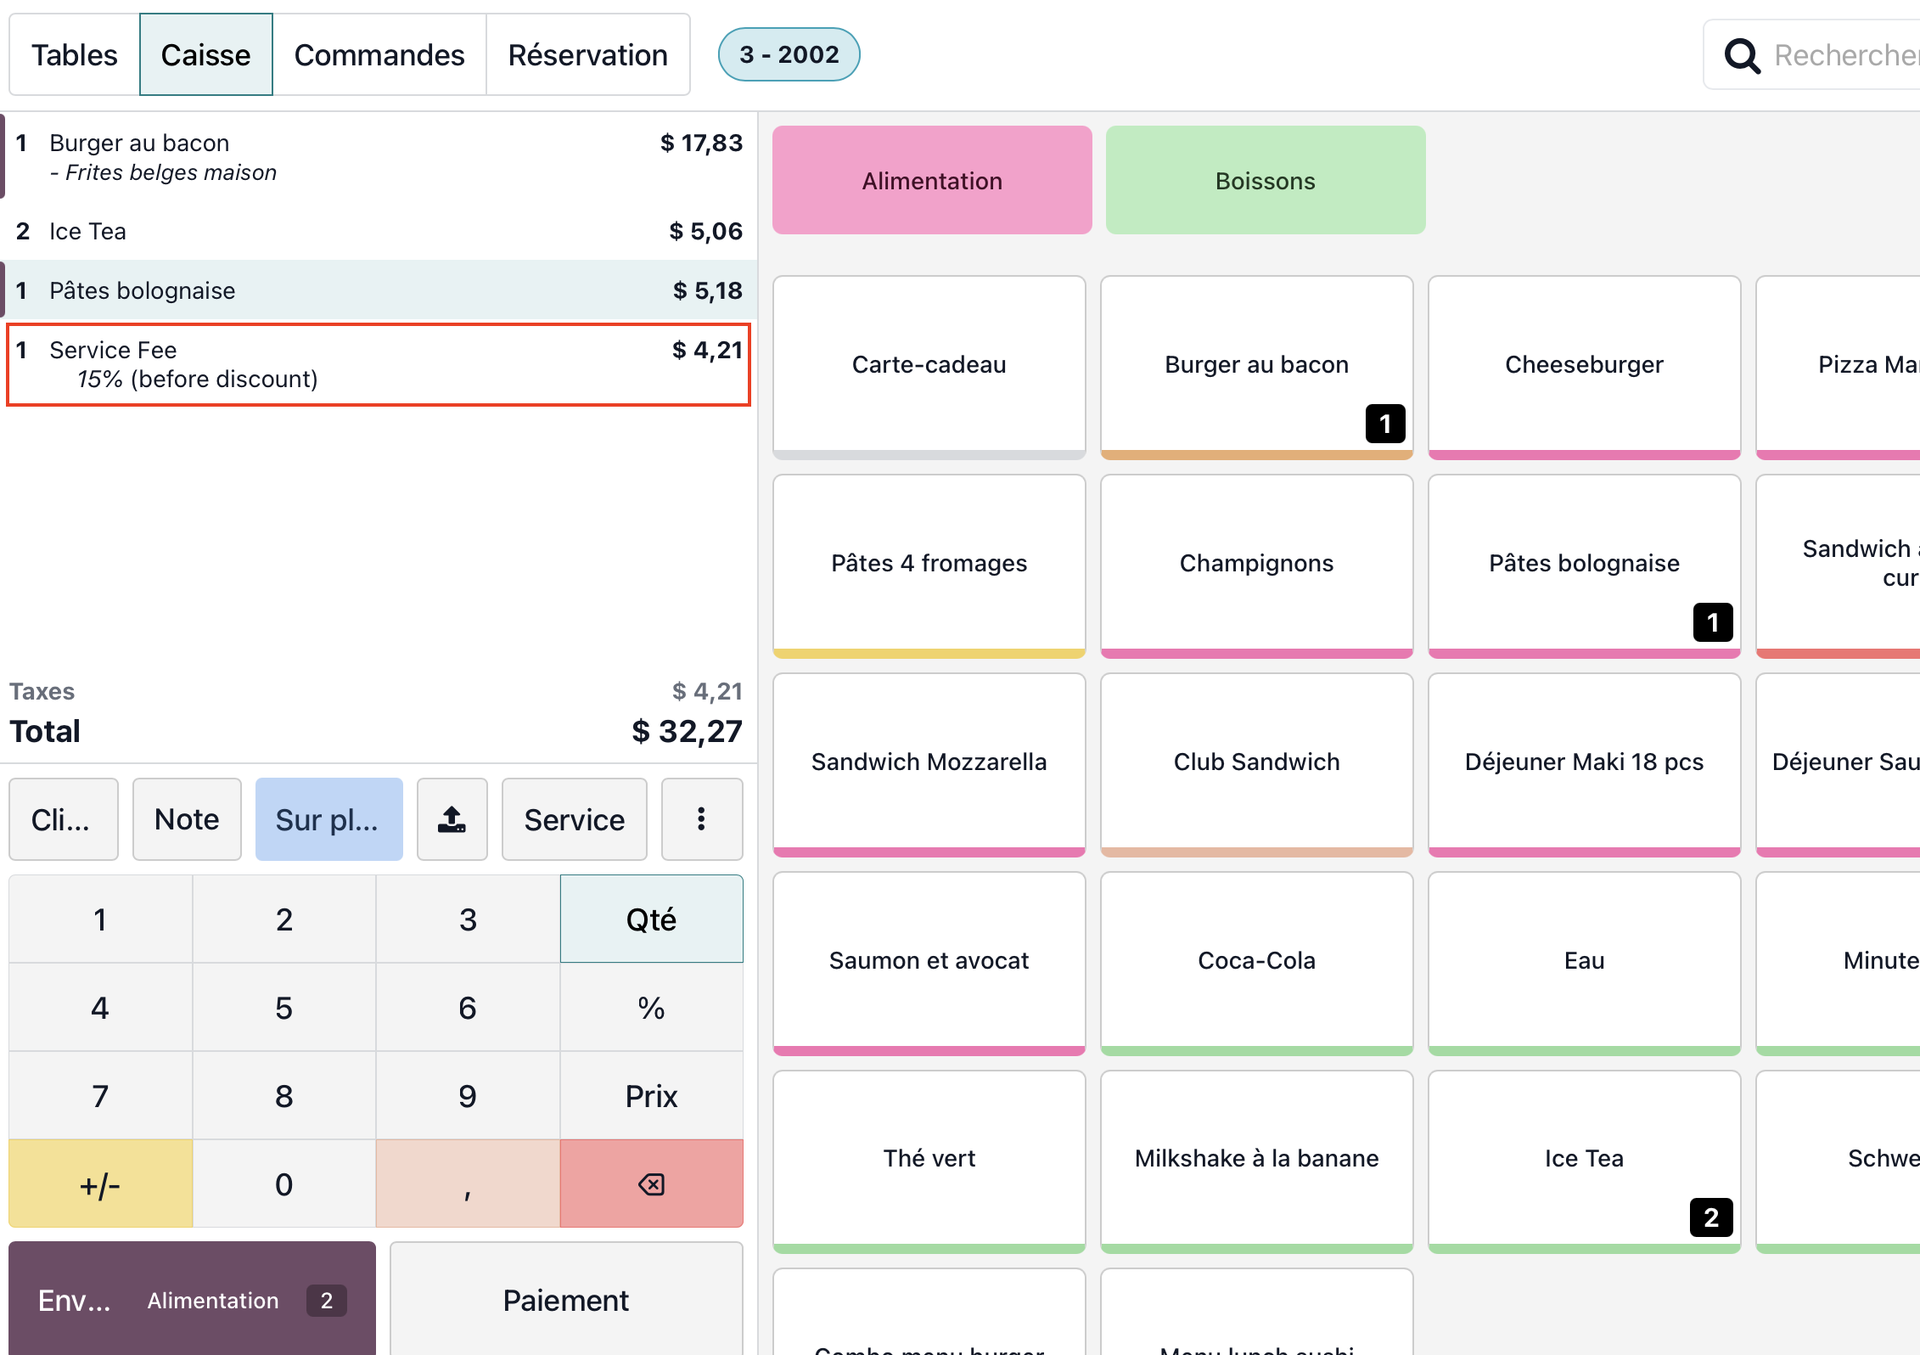This screenshot has height=1355, width=1920.
Task: Add Ice Tea product card
Action: [x=1584, y=1161]
